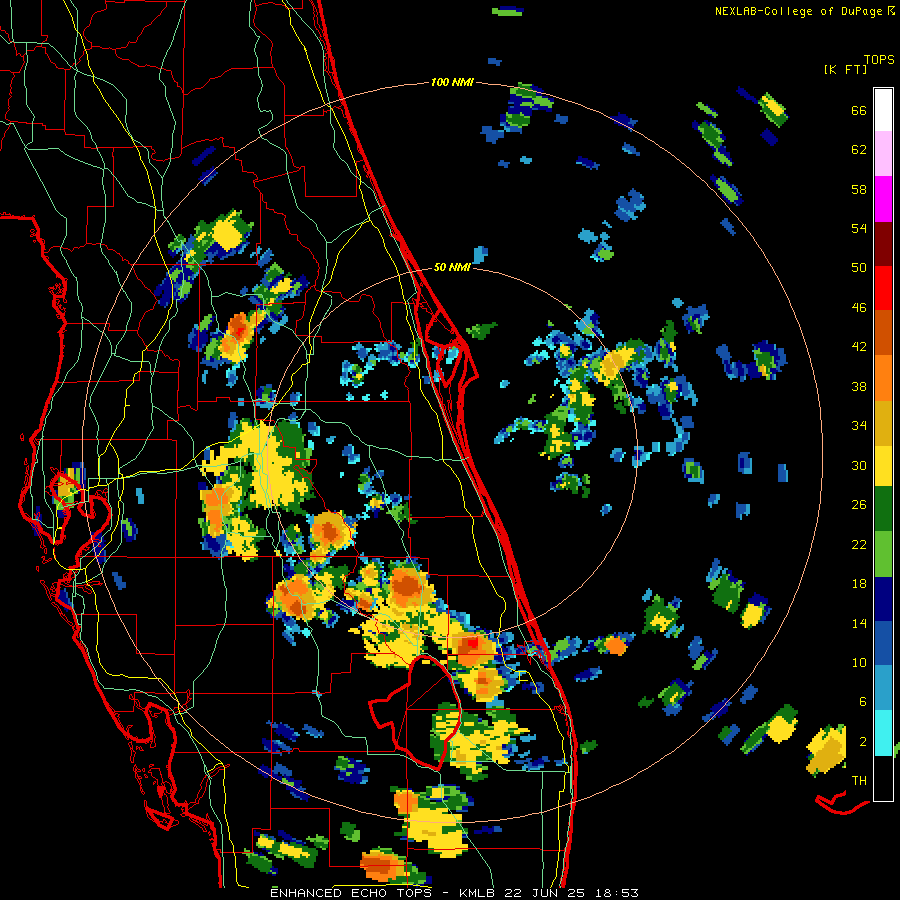
Task: Click the 14 value on the legend
Action: 859,623
